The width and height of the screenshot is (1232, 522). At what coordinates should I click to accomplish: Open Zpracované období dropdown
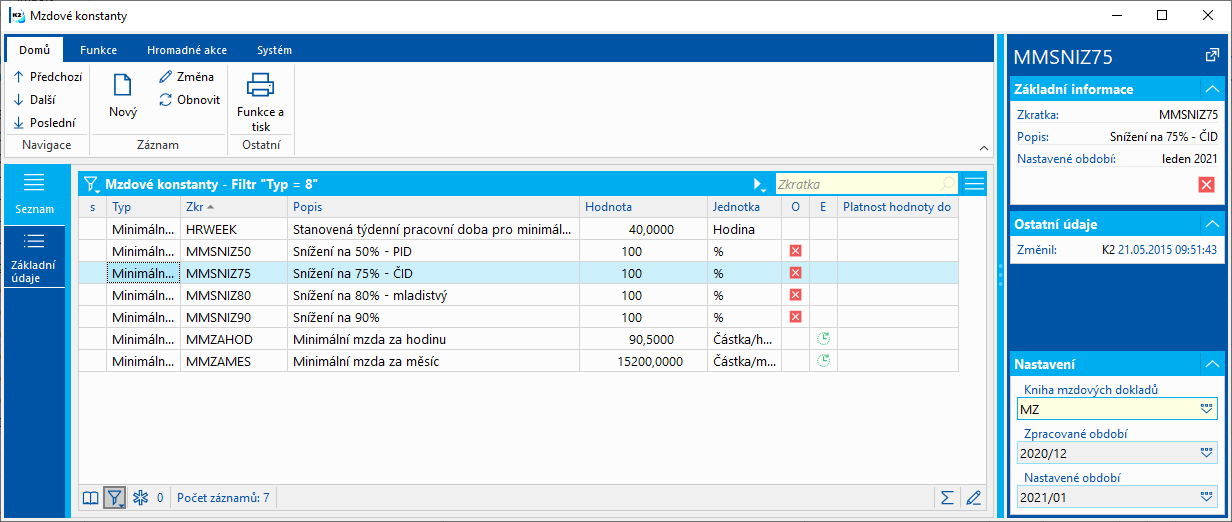click(x=1206, y=452)
